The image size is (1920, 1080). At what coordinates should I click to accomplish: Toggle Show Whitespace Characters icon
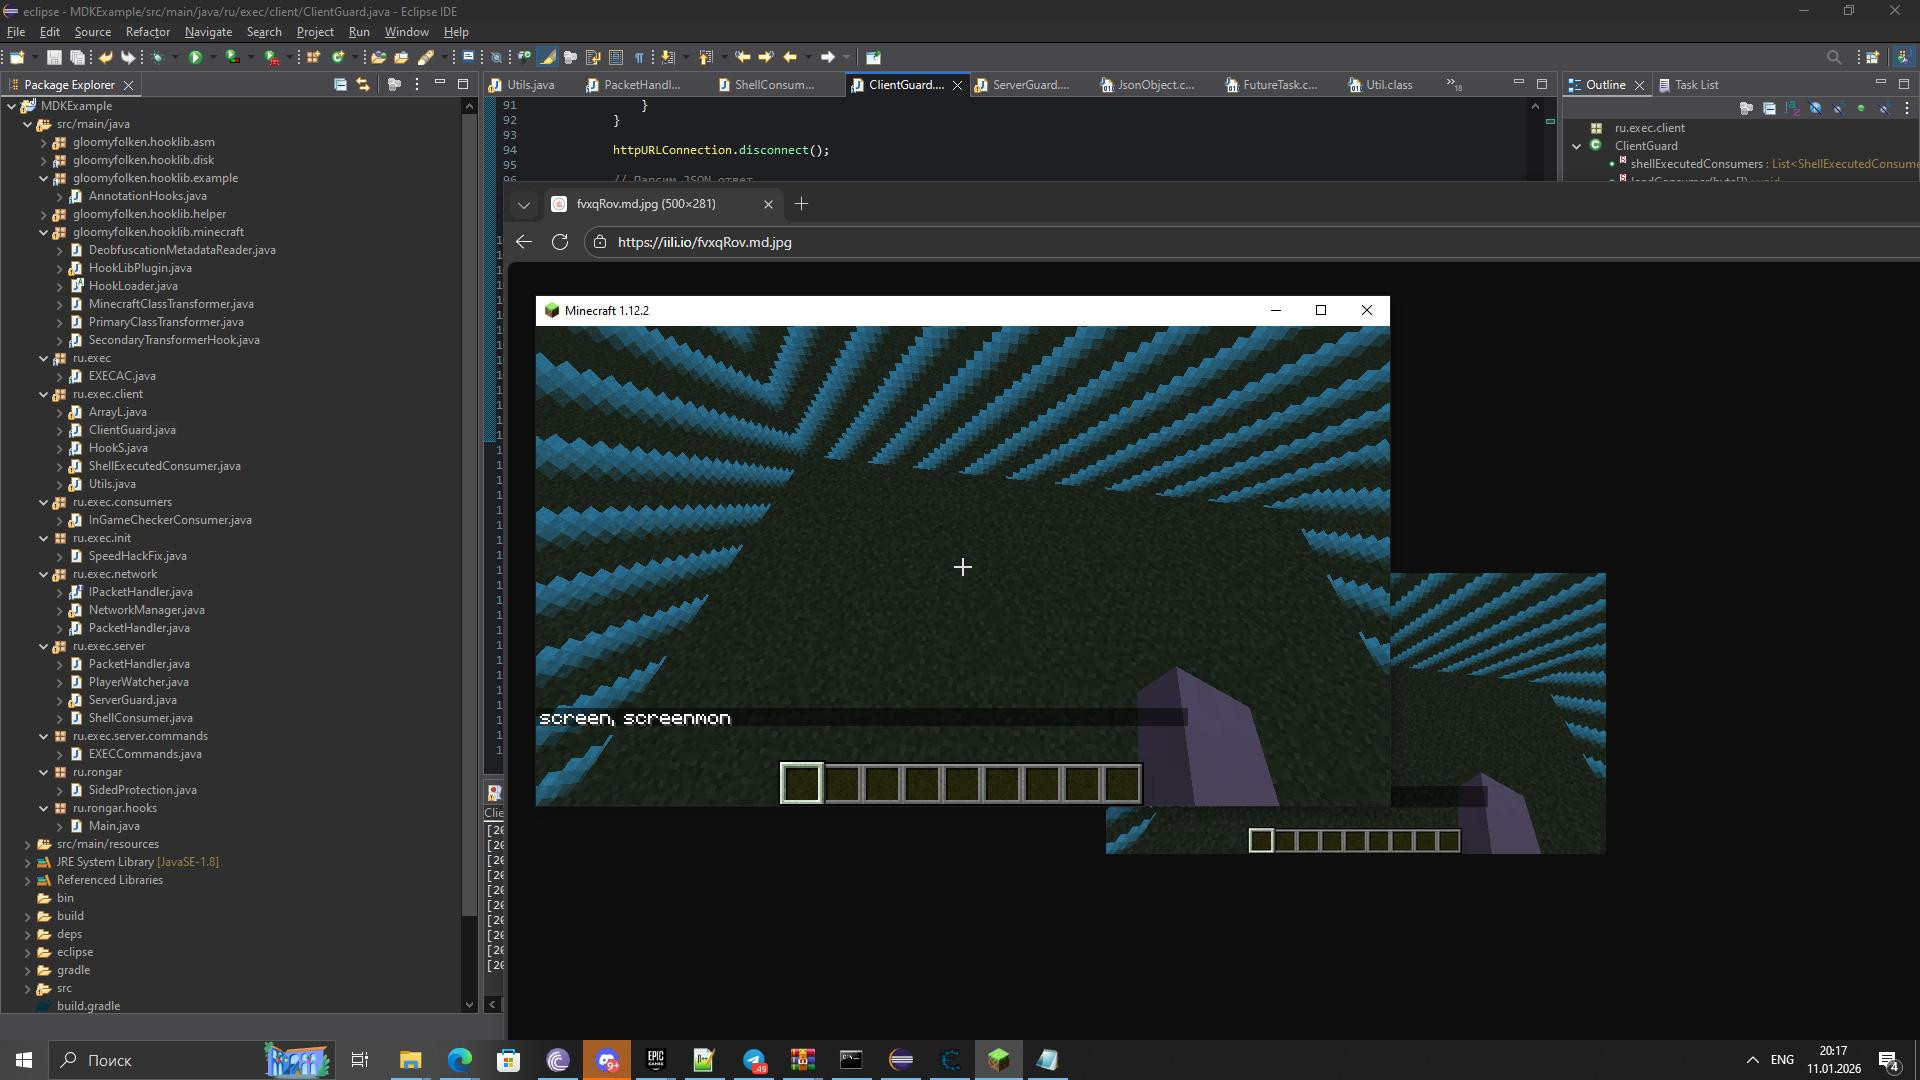(639, 58)
